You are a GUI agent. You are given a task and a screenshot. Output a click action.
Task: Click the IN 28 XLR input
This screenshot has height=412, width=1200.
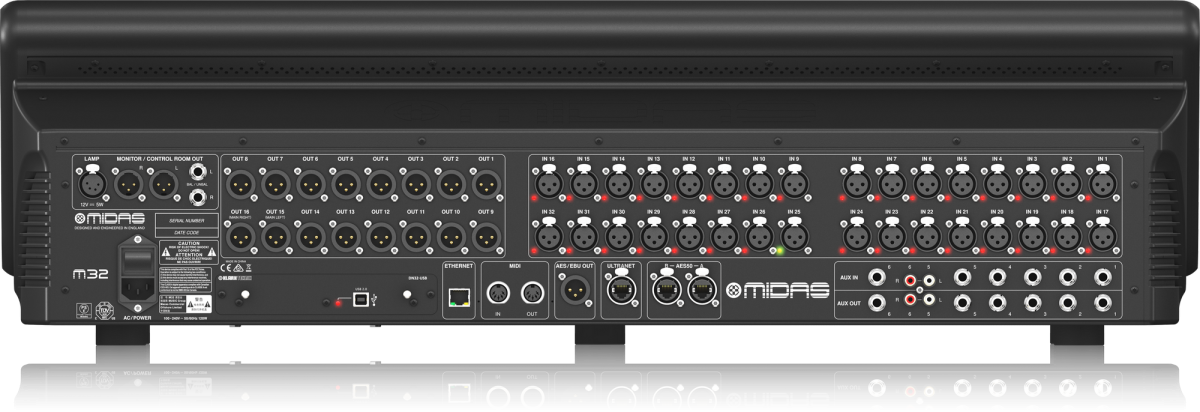[688, 236]
